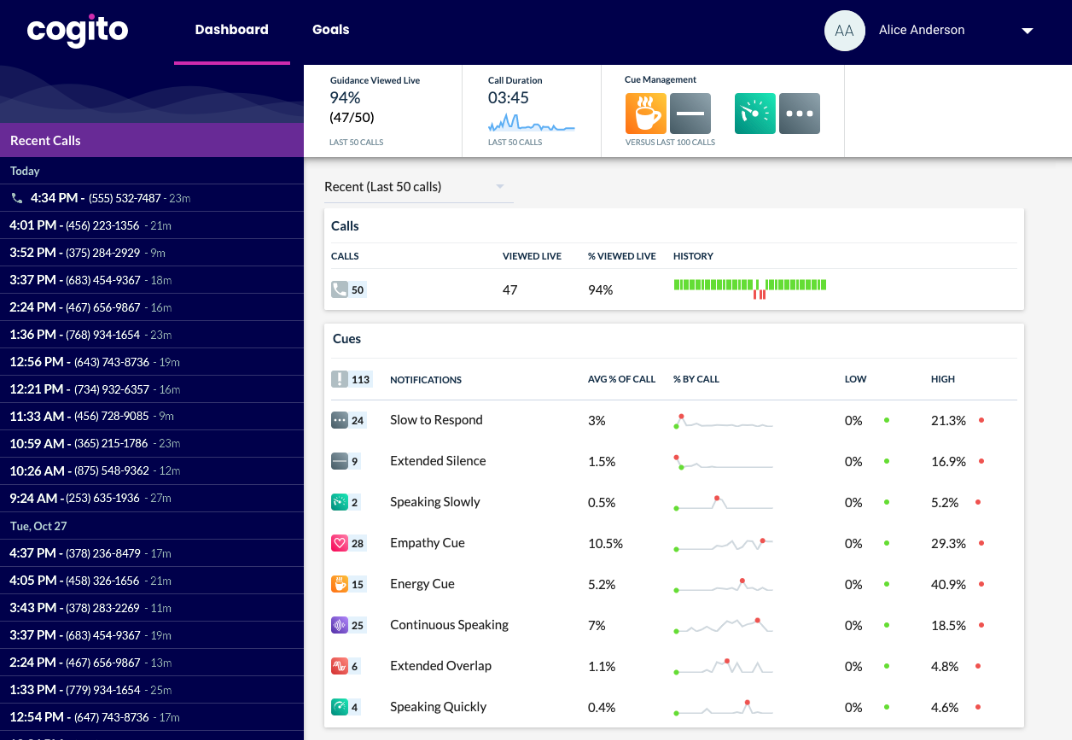Click the purple Continuous Speaking icon
Viewport: 1072px width, 740px height.
[x=340, y=625]
